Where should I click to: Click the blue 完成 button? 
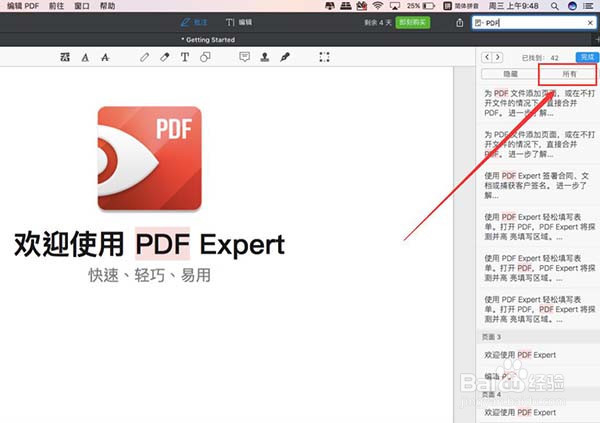[587, 57]
